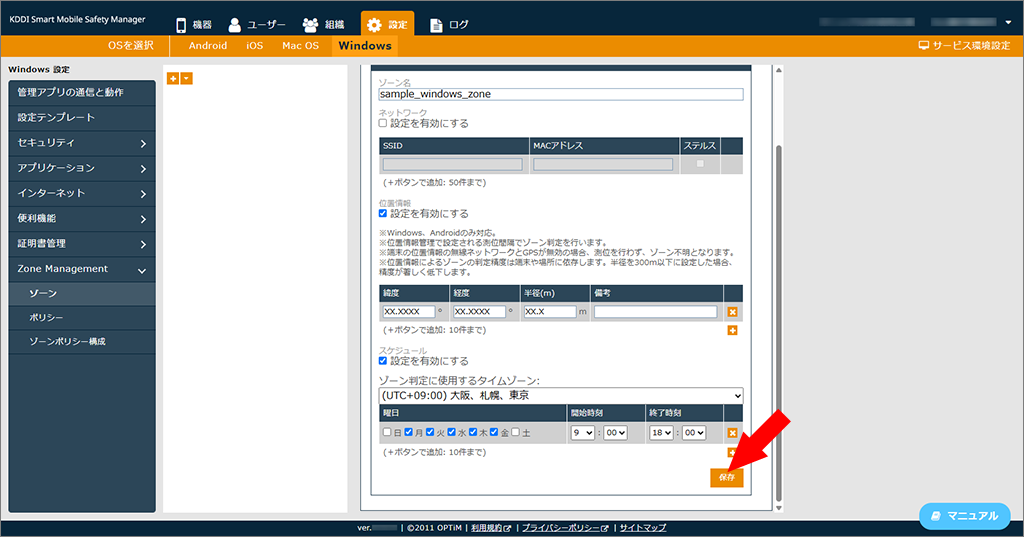Open 設定テンプレート menu item
1024x537 pixels.
click(x=82, y=118)
